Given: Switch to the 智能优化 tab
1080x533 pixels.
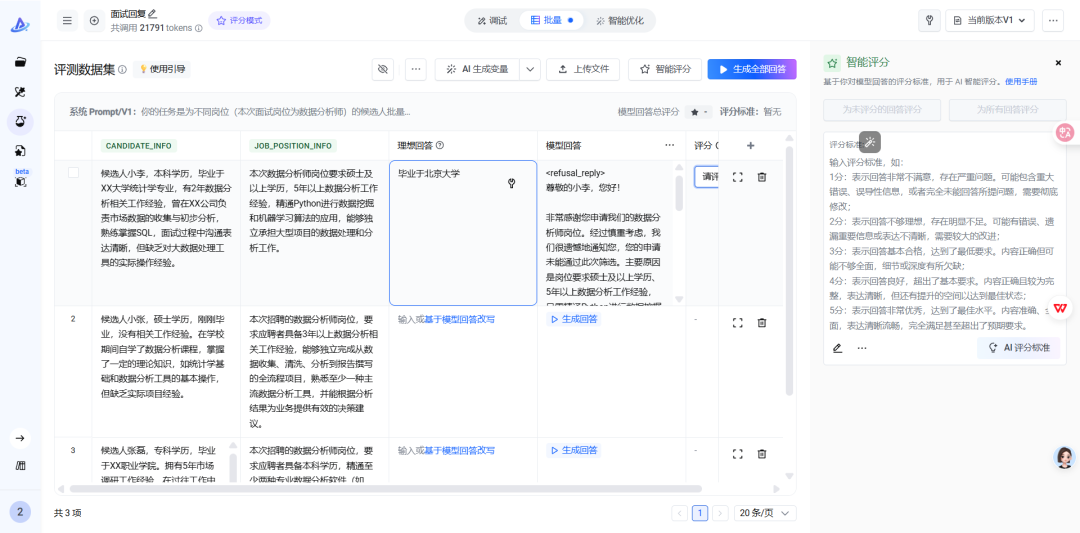Looking at the screenshot, I should (x=620, y=21).
